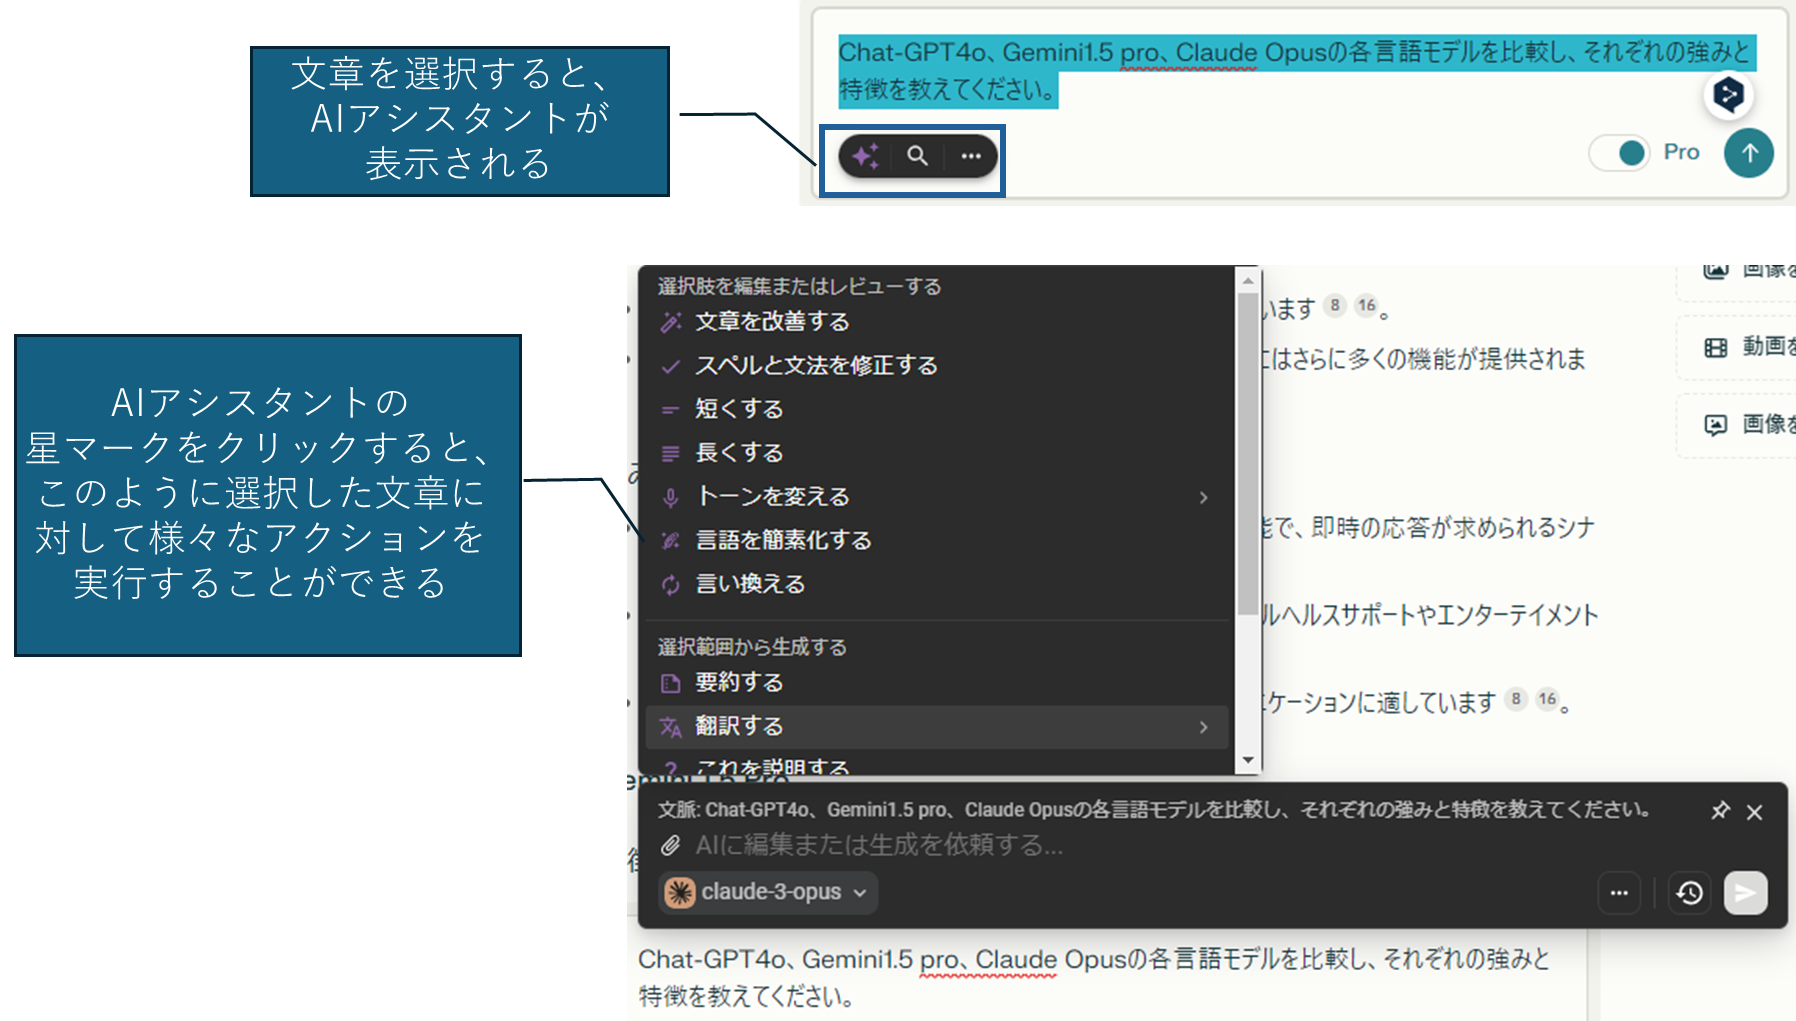Select 言い換える option

point(937,584)
